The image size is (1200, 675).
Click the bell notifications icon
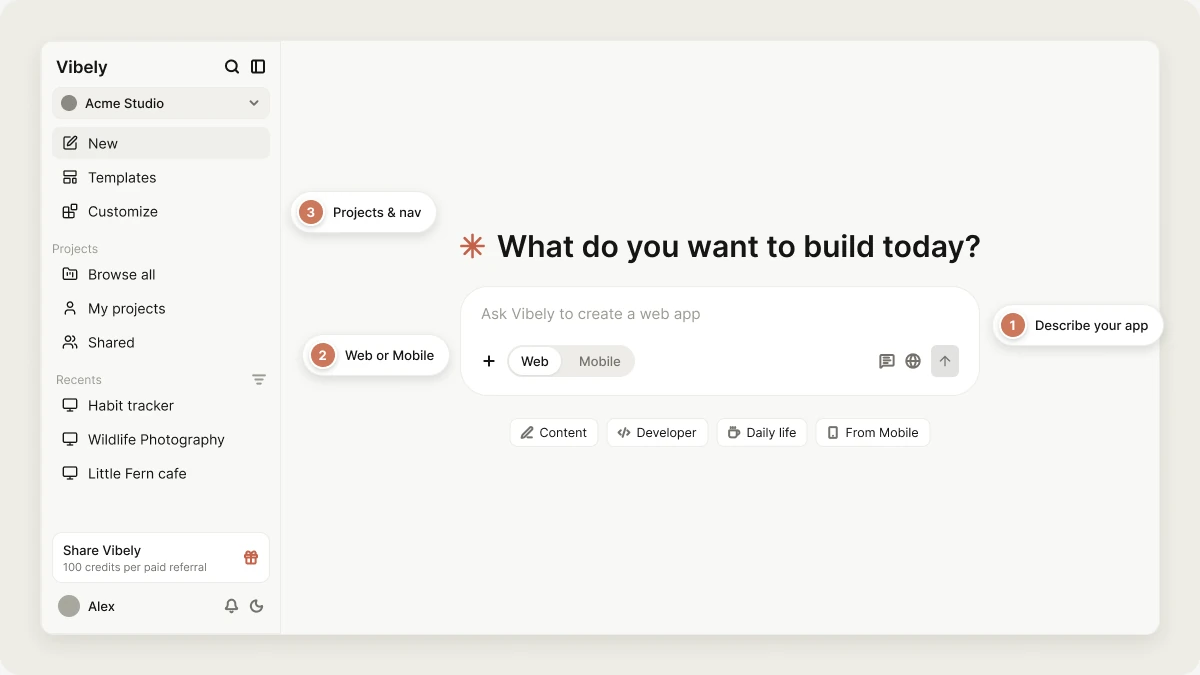(231, 606)
